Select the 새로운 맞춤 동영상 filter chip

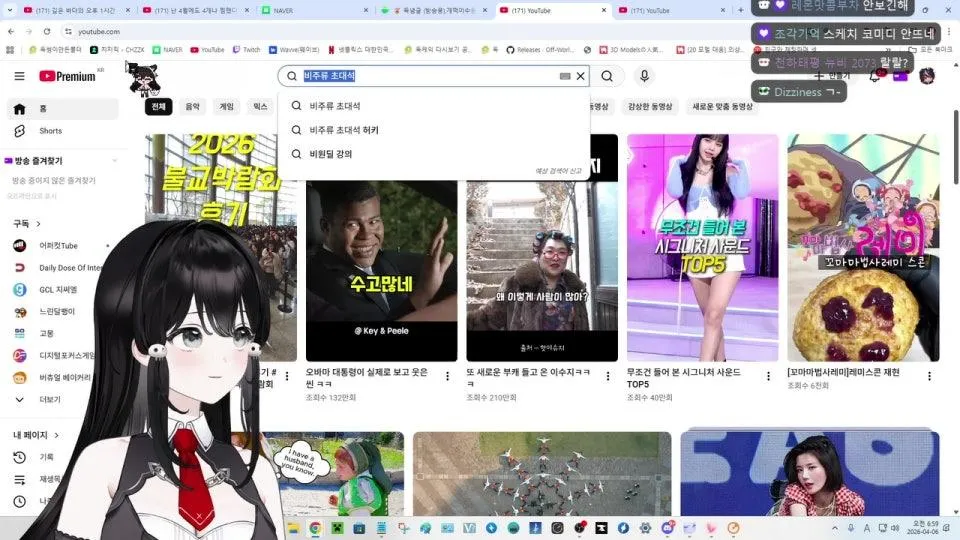722,107
